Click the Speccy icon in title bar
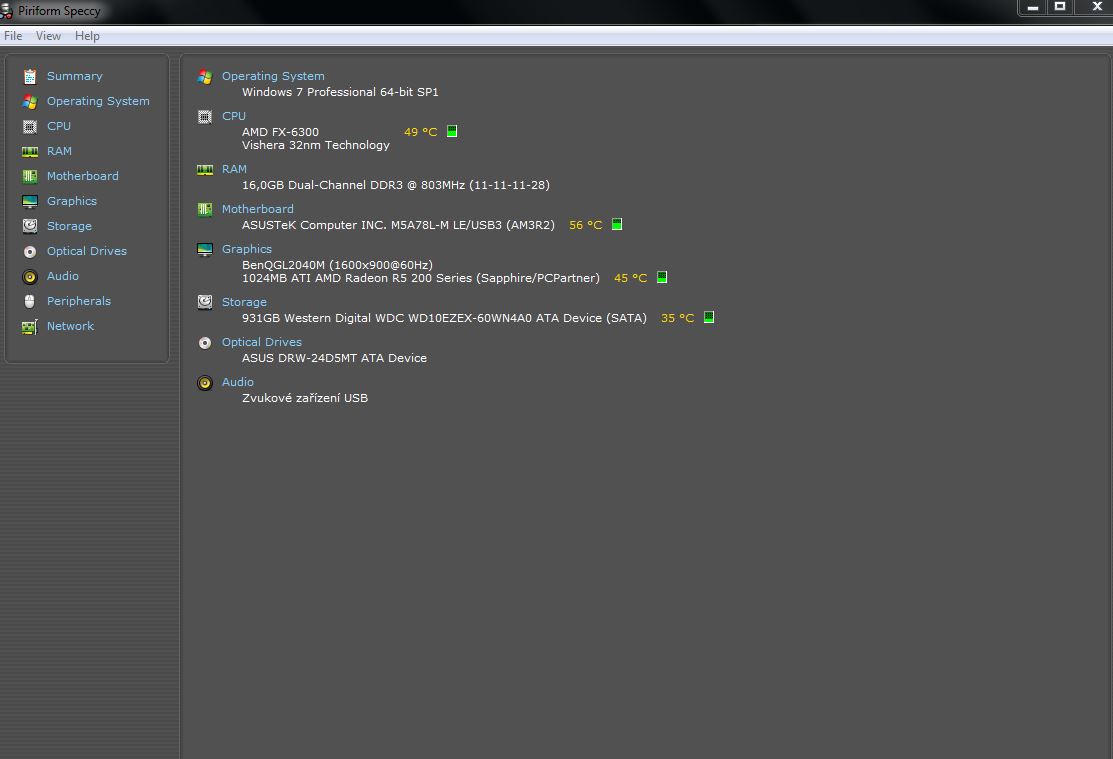 pos(6,11)
